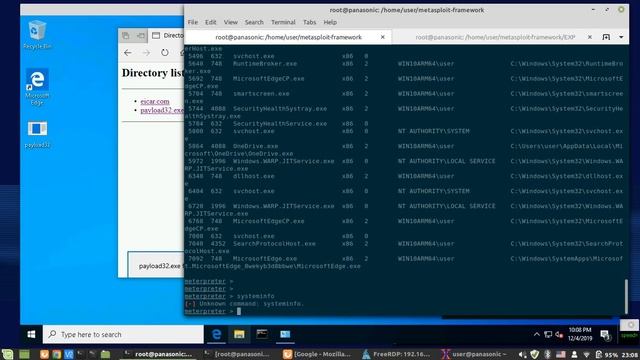Open the terminal File menu
This screenshot has width=640, height=360.
(x=193, y=22)
